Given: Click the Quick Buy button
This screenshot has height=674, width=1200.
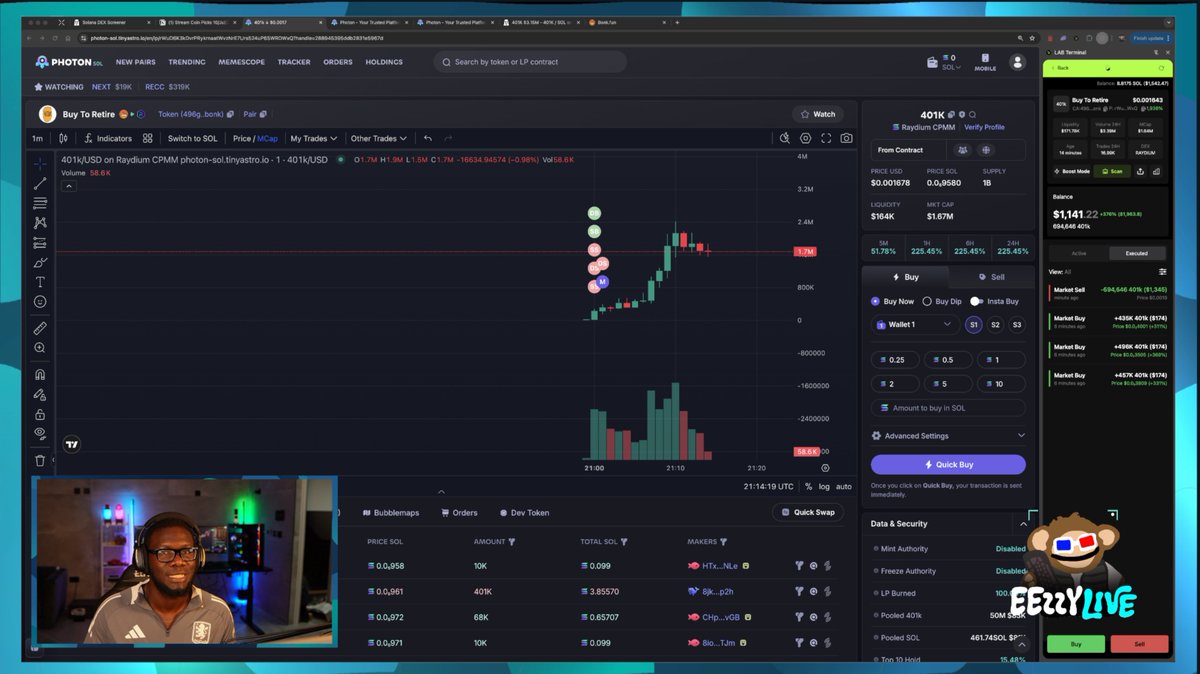Looking at the screenshot, I should (948, 464).
